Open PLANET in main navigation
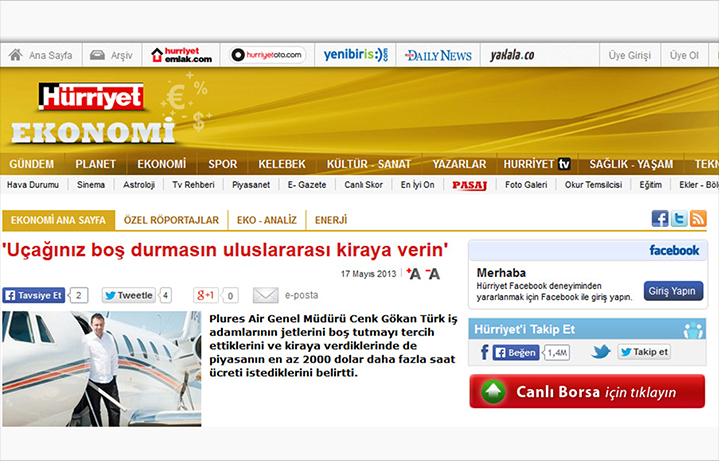 pyautogui.click(x=95, y=164)
